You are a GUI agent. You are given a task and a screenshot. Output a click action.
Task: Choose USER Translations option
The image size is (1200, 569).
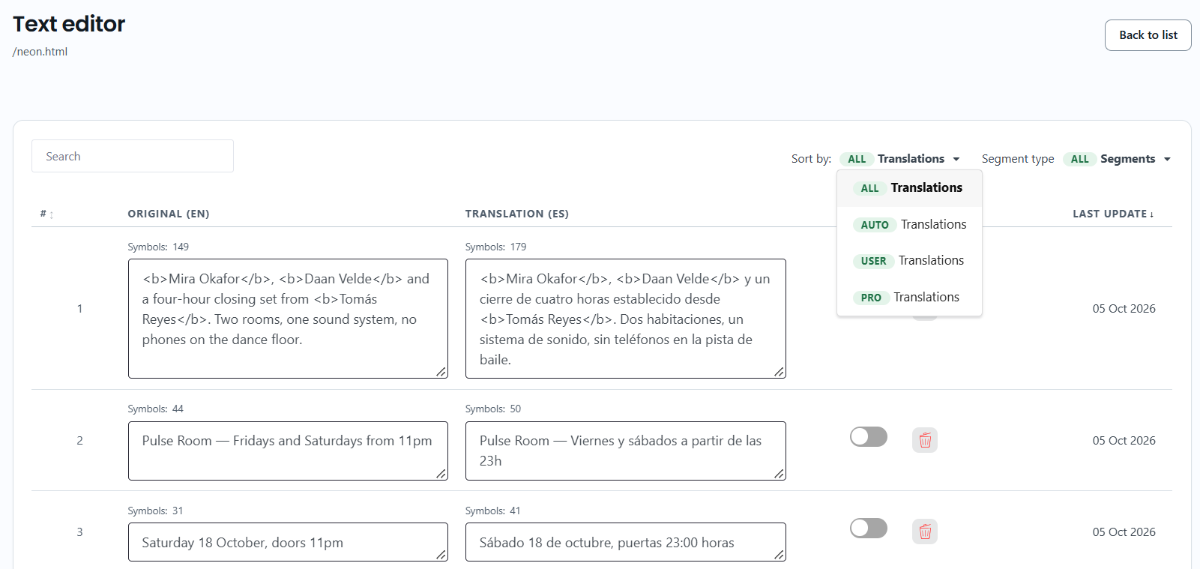coord(910,261)
